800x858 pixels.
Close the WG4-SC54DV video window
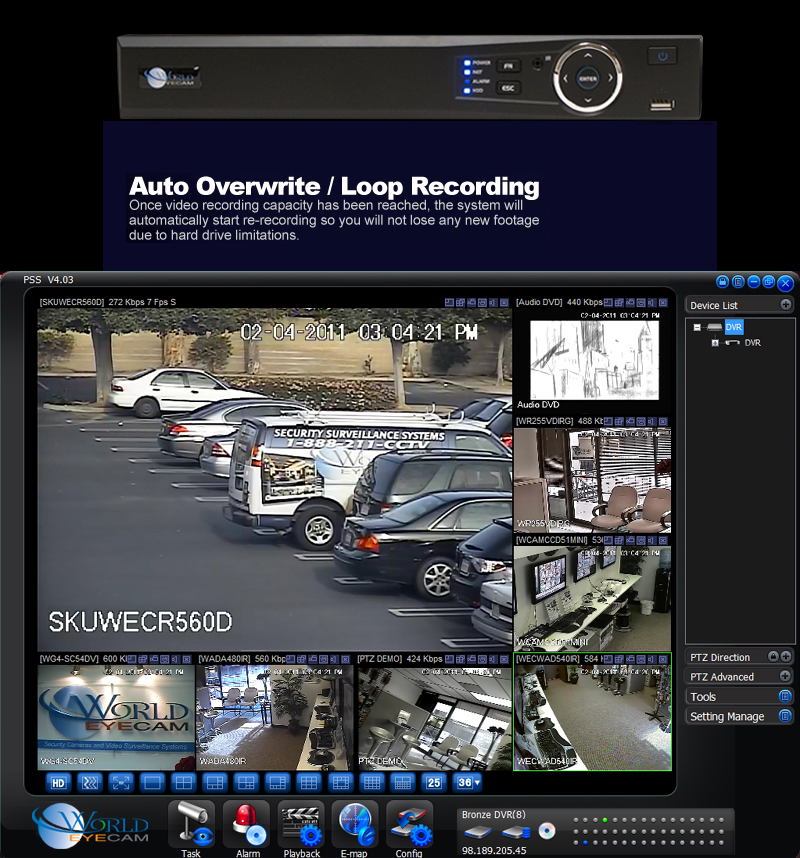(x=187, y=659)
